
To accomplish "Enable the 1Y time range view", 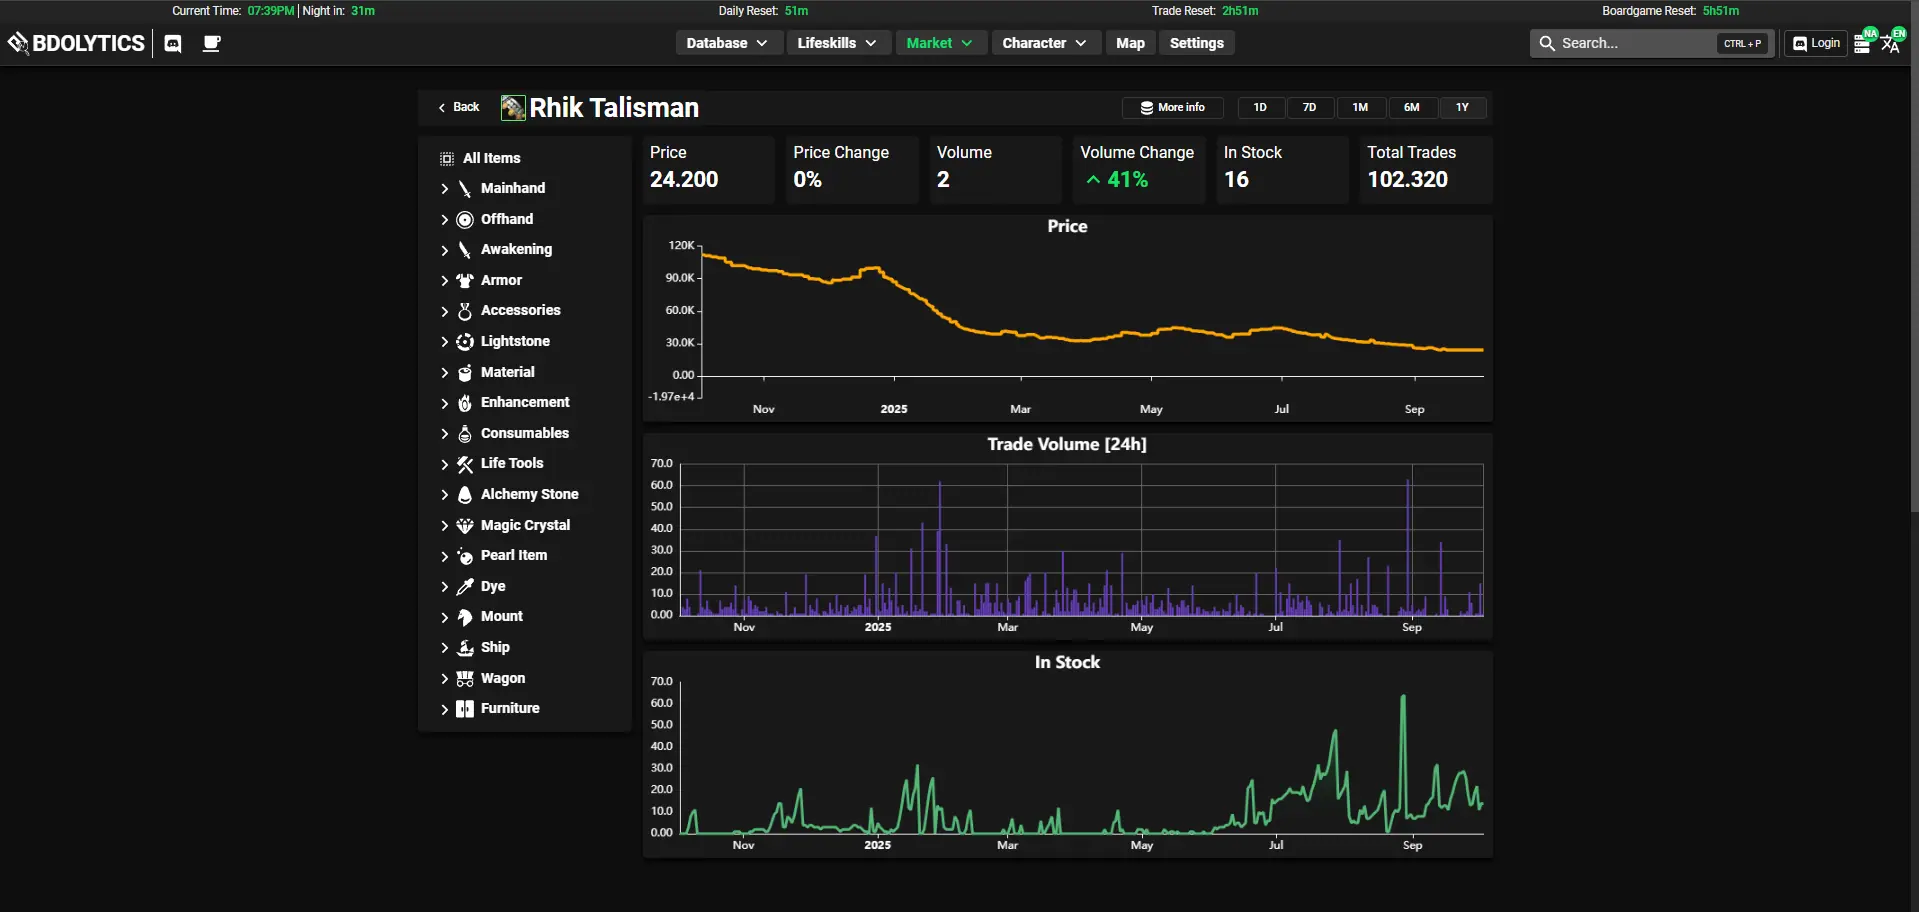I will [1462, 107].
